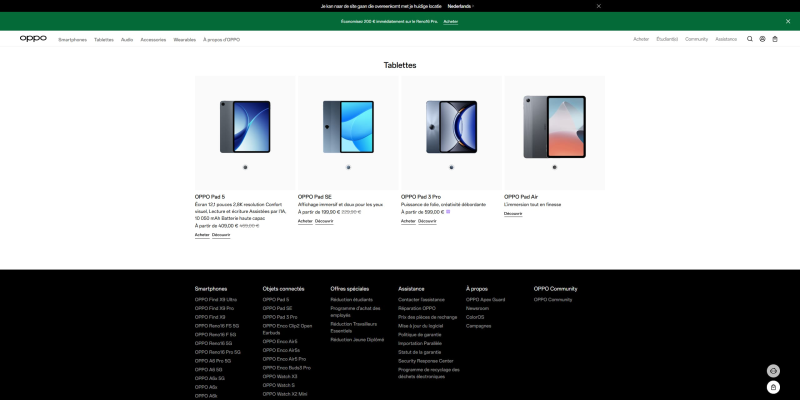Click Découvrir under OPPO Pad 5

pyautogui.click(x=221, y=235)
